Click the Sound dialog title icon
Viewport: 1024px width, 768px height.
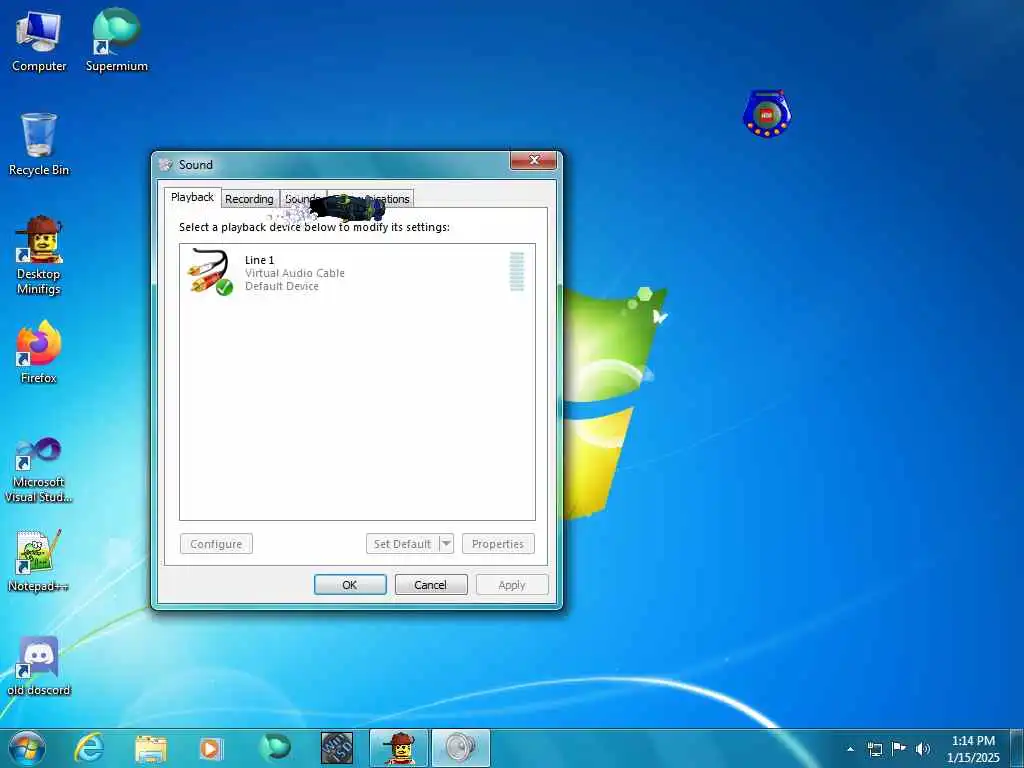(166, 165)
